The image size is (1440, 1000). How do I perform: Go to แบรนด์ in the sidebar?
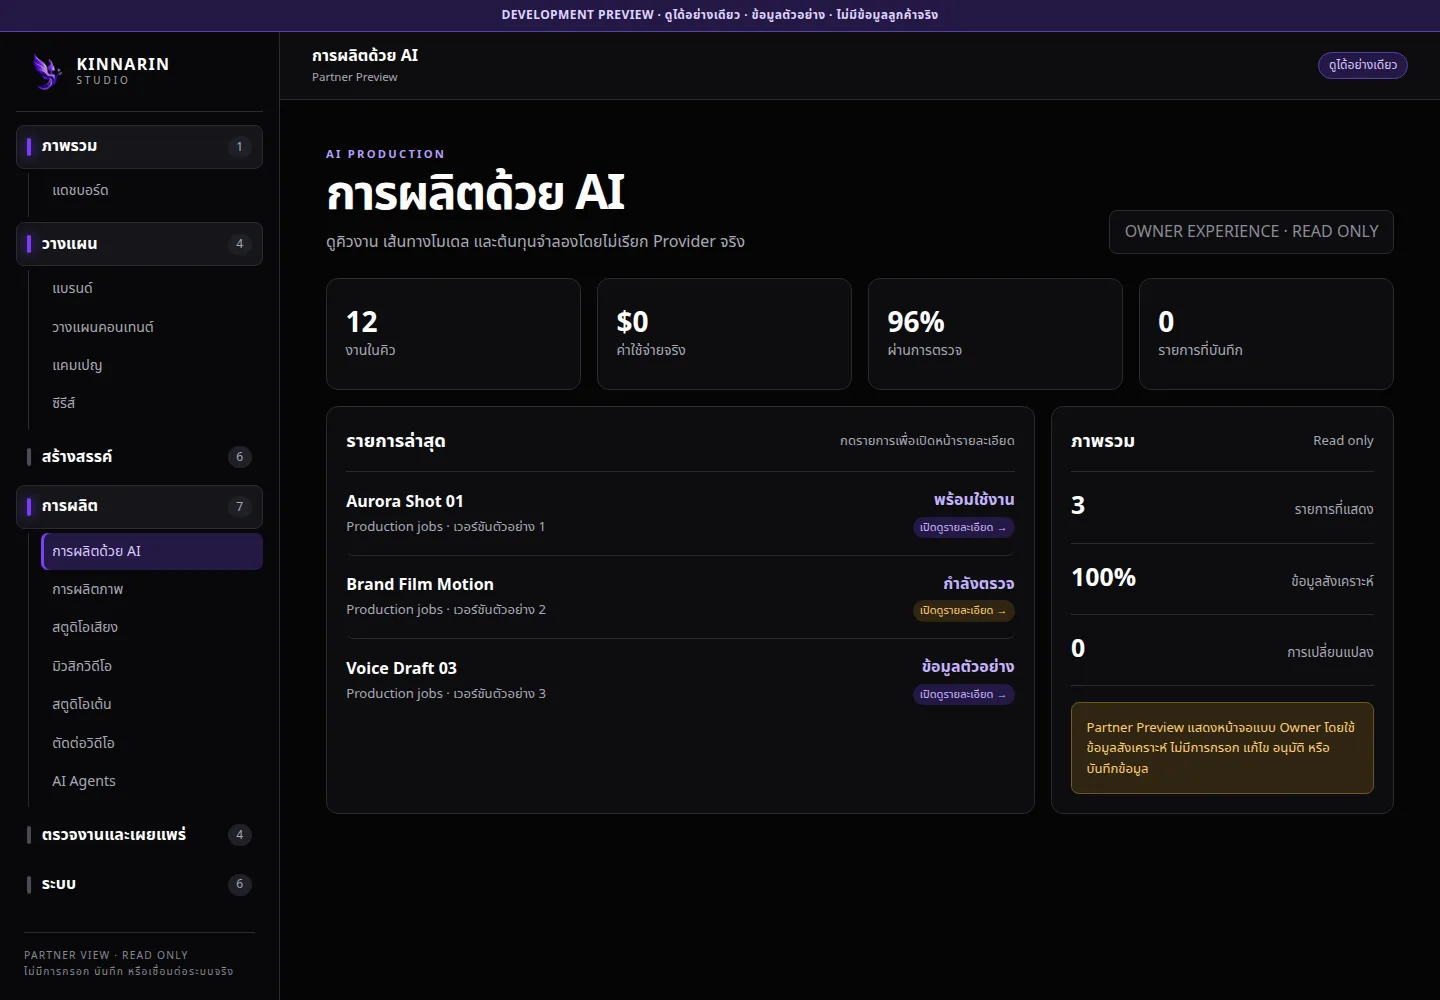pos(151,288)
